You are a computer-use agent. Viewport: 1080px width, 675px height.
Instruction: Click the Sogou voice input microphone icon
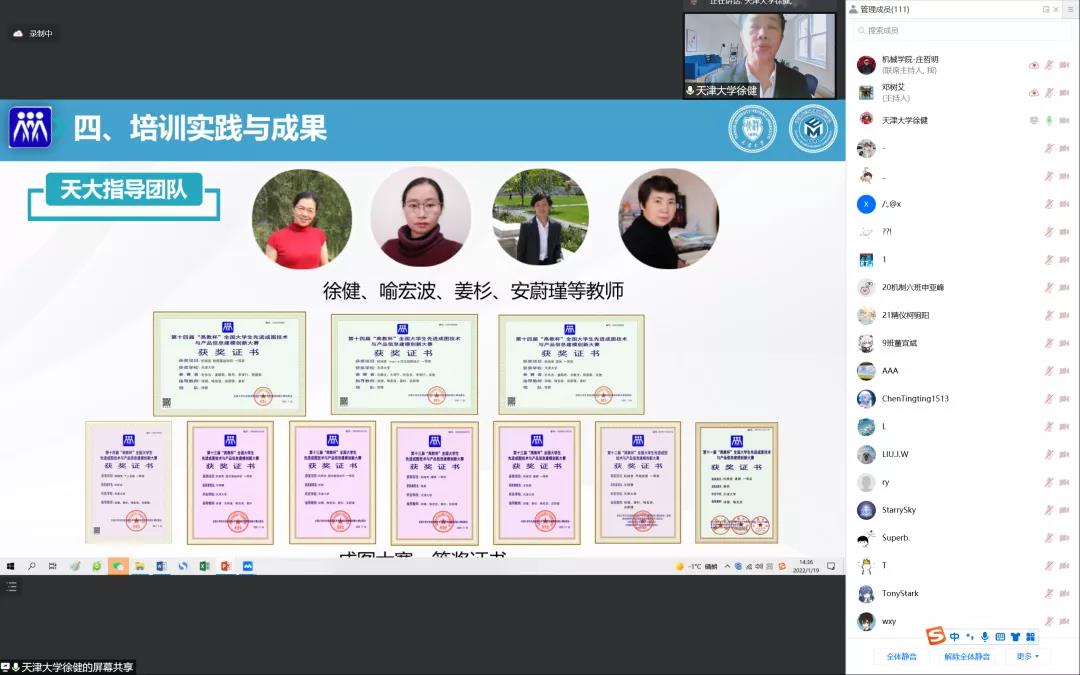pyautogui.click(x=985, y=637)
